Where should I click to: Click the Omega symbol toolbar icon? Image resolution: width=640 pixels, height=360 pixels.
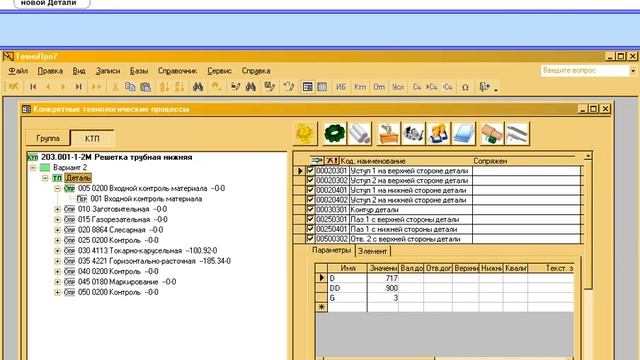pos(465,87)
